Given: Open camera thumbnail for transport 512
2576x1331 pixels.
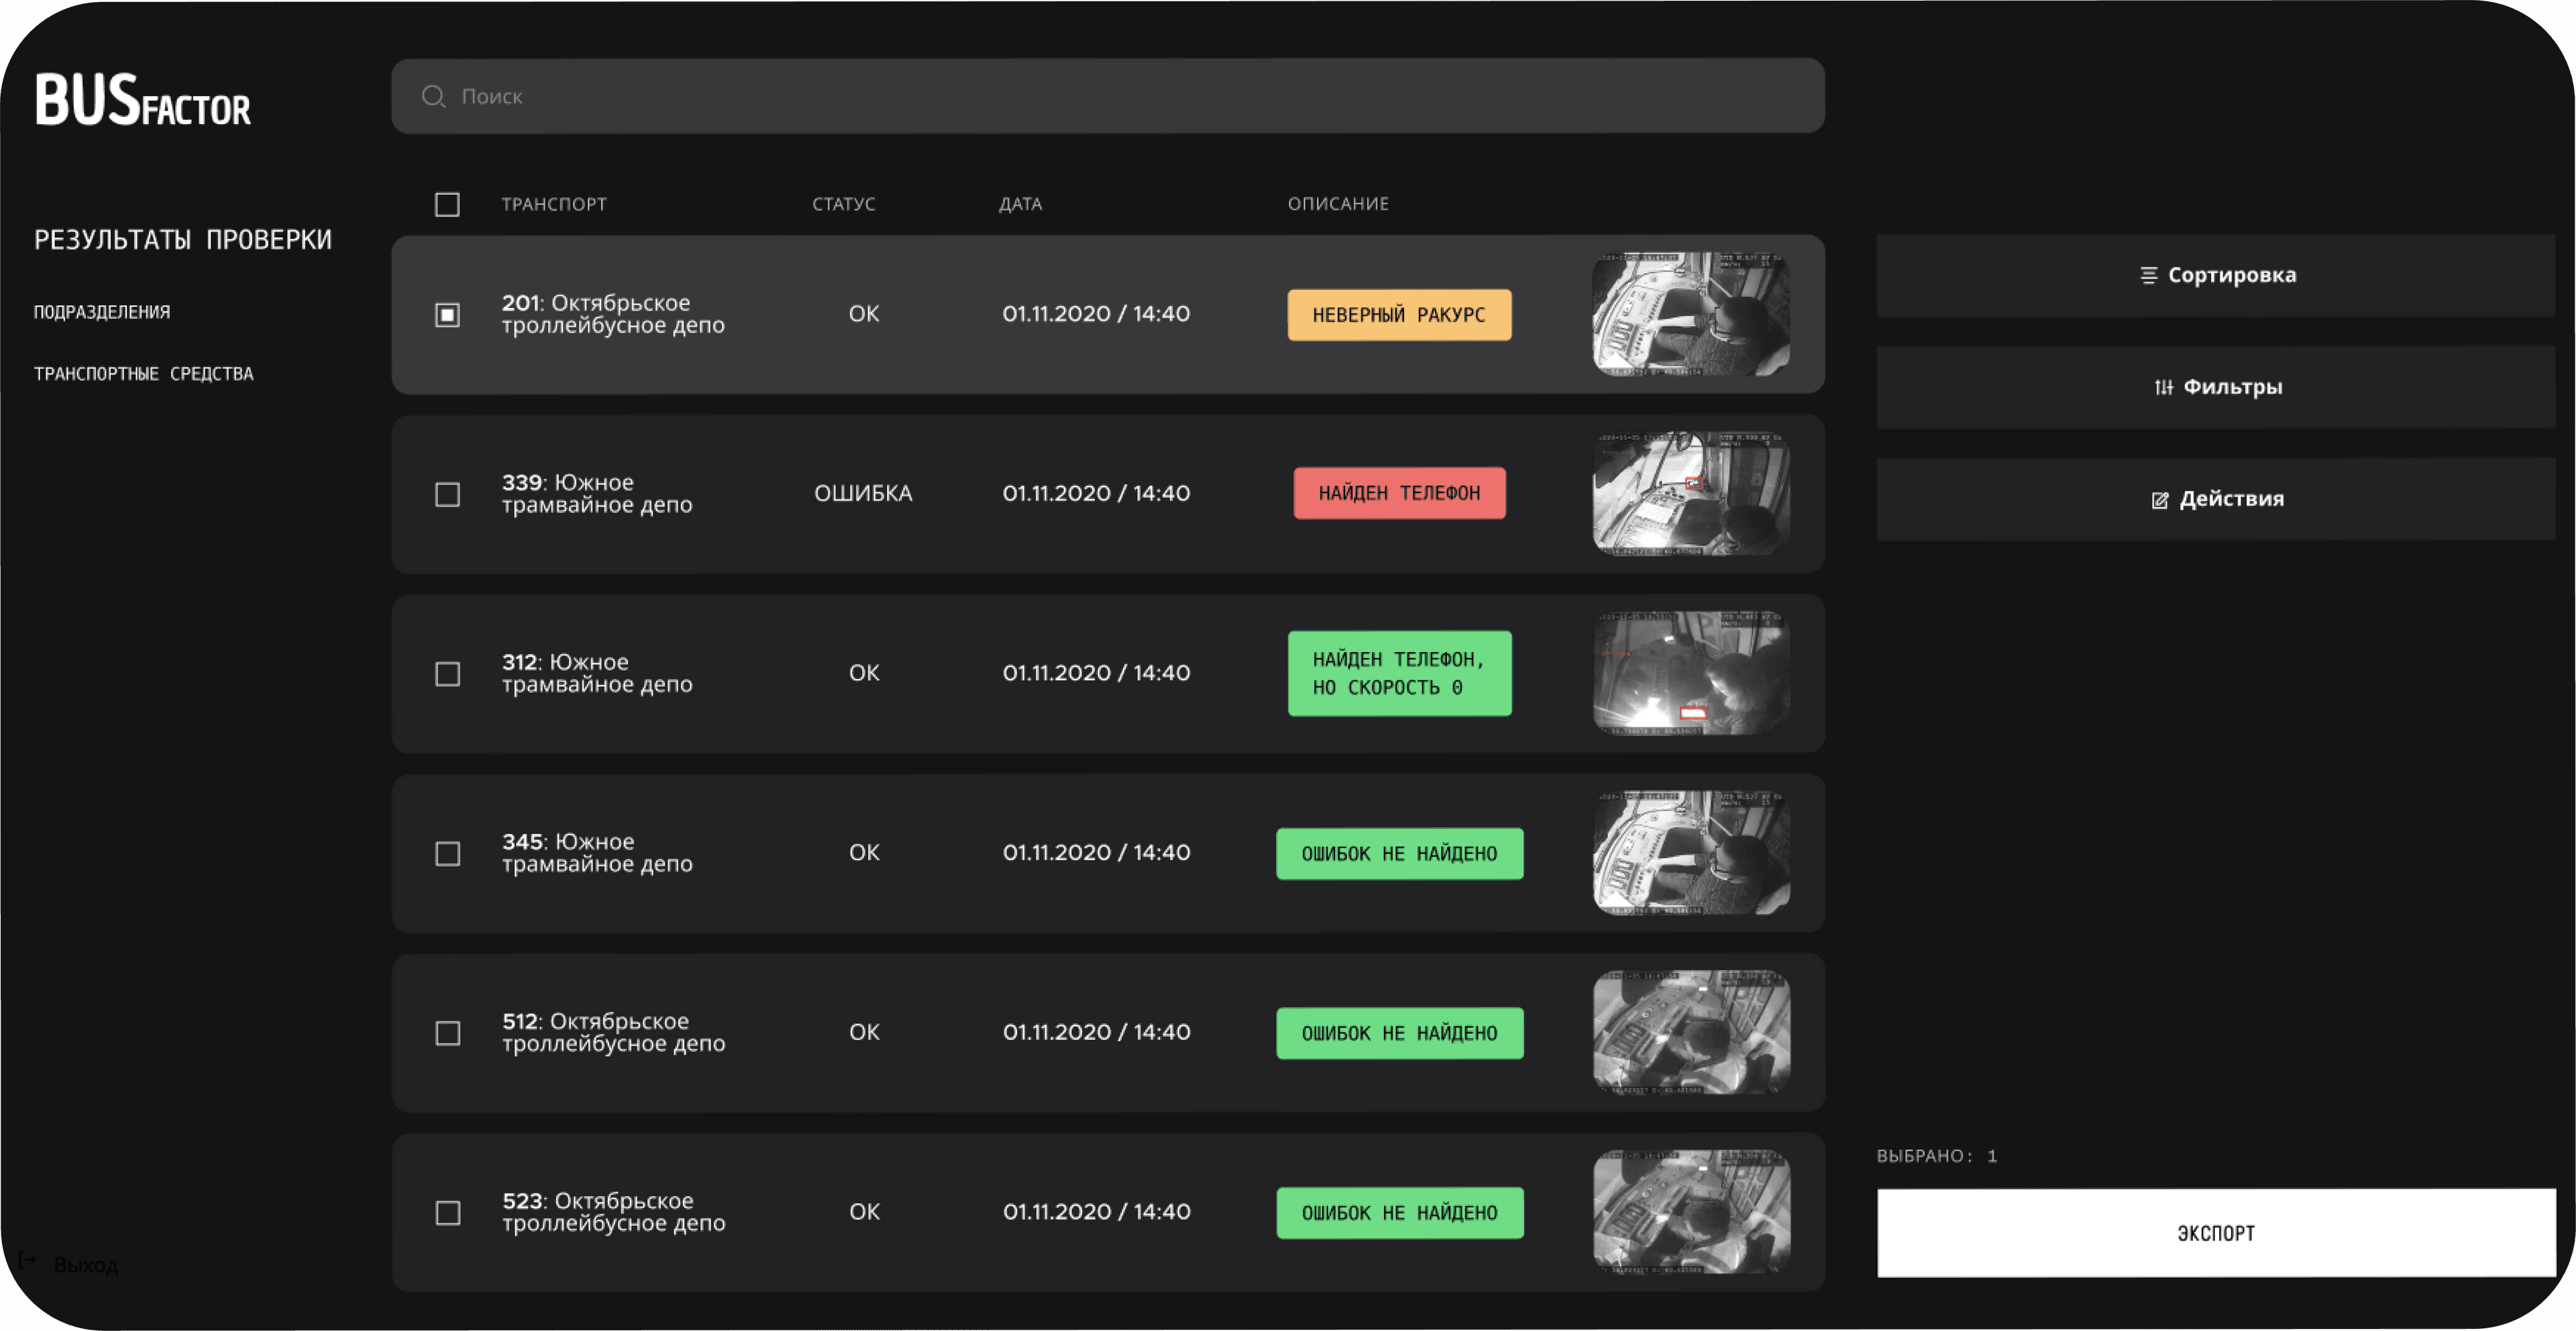Looking at the screenshot, I should pos(1691,1032).
